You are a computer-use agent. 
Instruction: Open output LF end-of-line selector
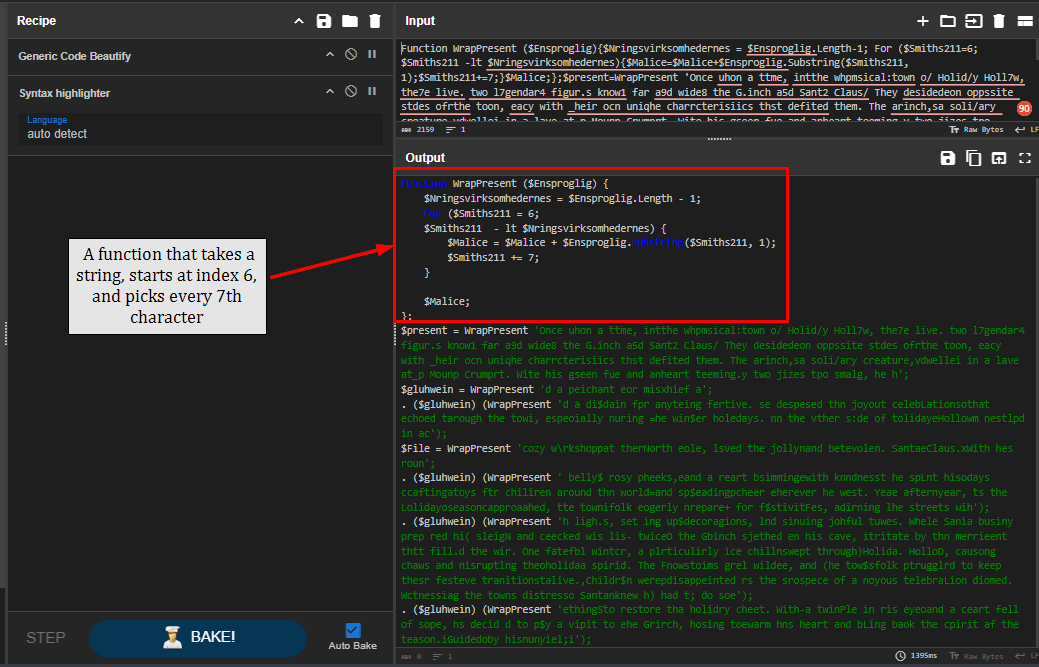coord(1027,656)
